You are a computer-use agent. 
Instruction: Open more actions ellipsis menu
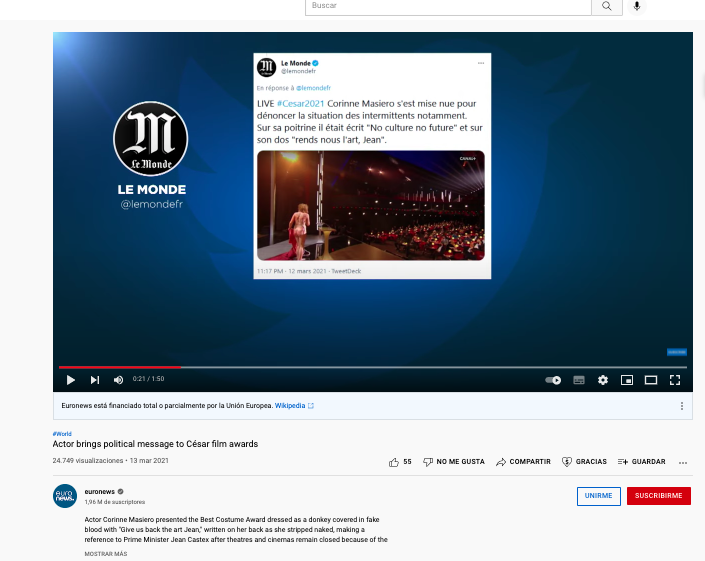(683, 463)
